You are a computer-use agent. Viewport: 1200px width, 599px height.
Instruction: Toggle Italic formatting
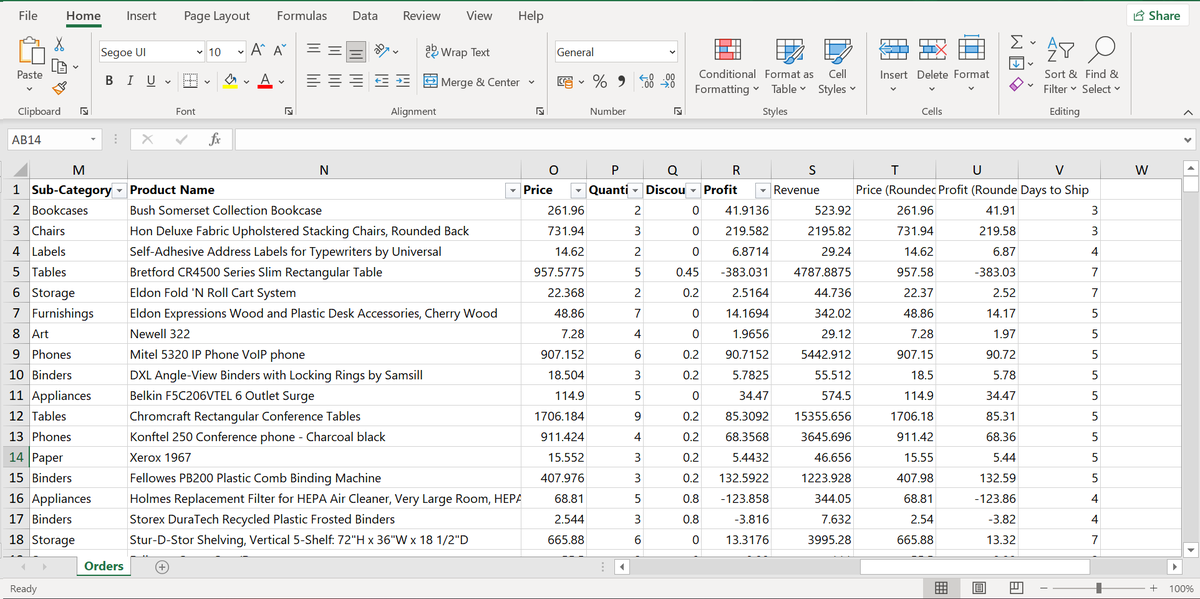[128, 82]
